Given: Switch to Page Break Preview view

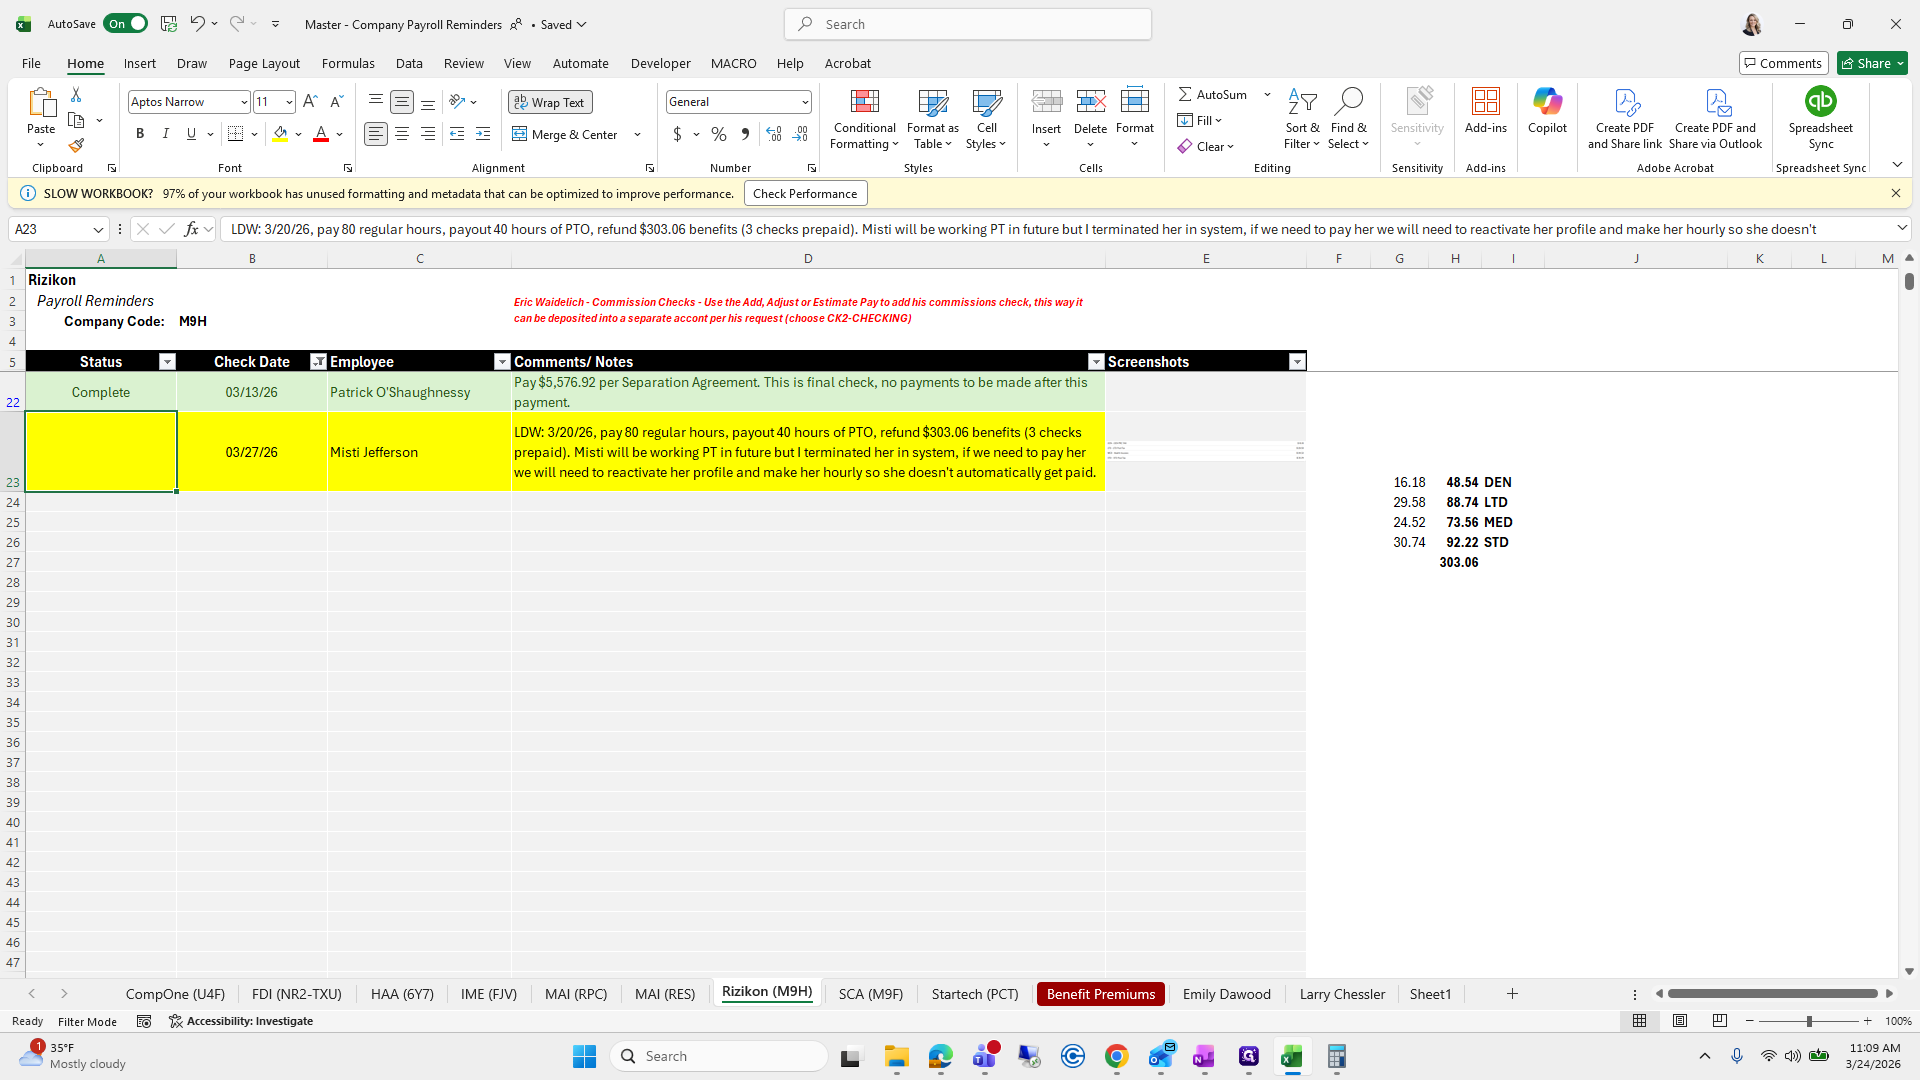Looking at the screenshot, I should coord(1719,1021).
